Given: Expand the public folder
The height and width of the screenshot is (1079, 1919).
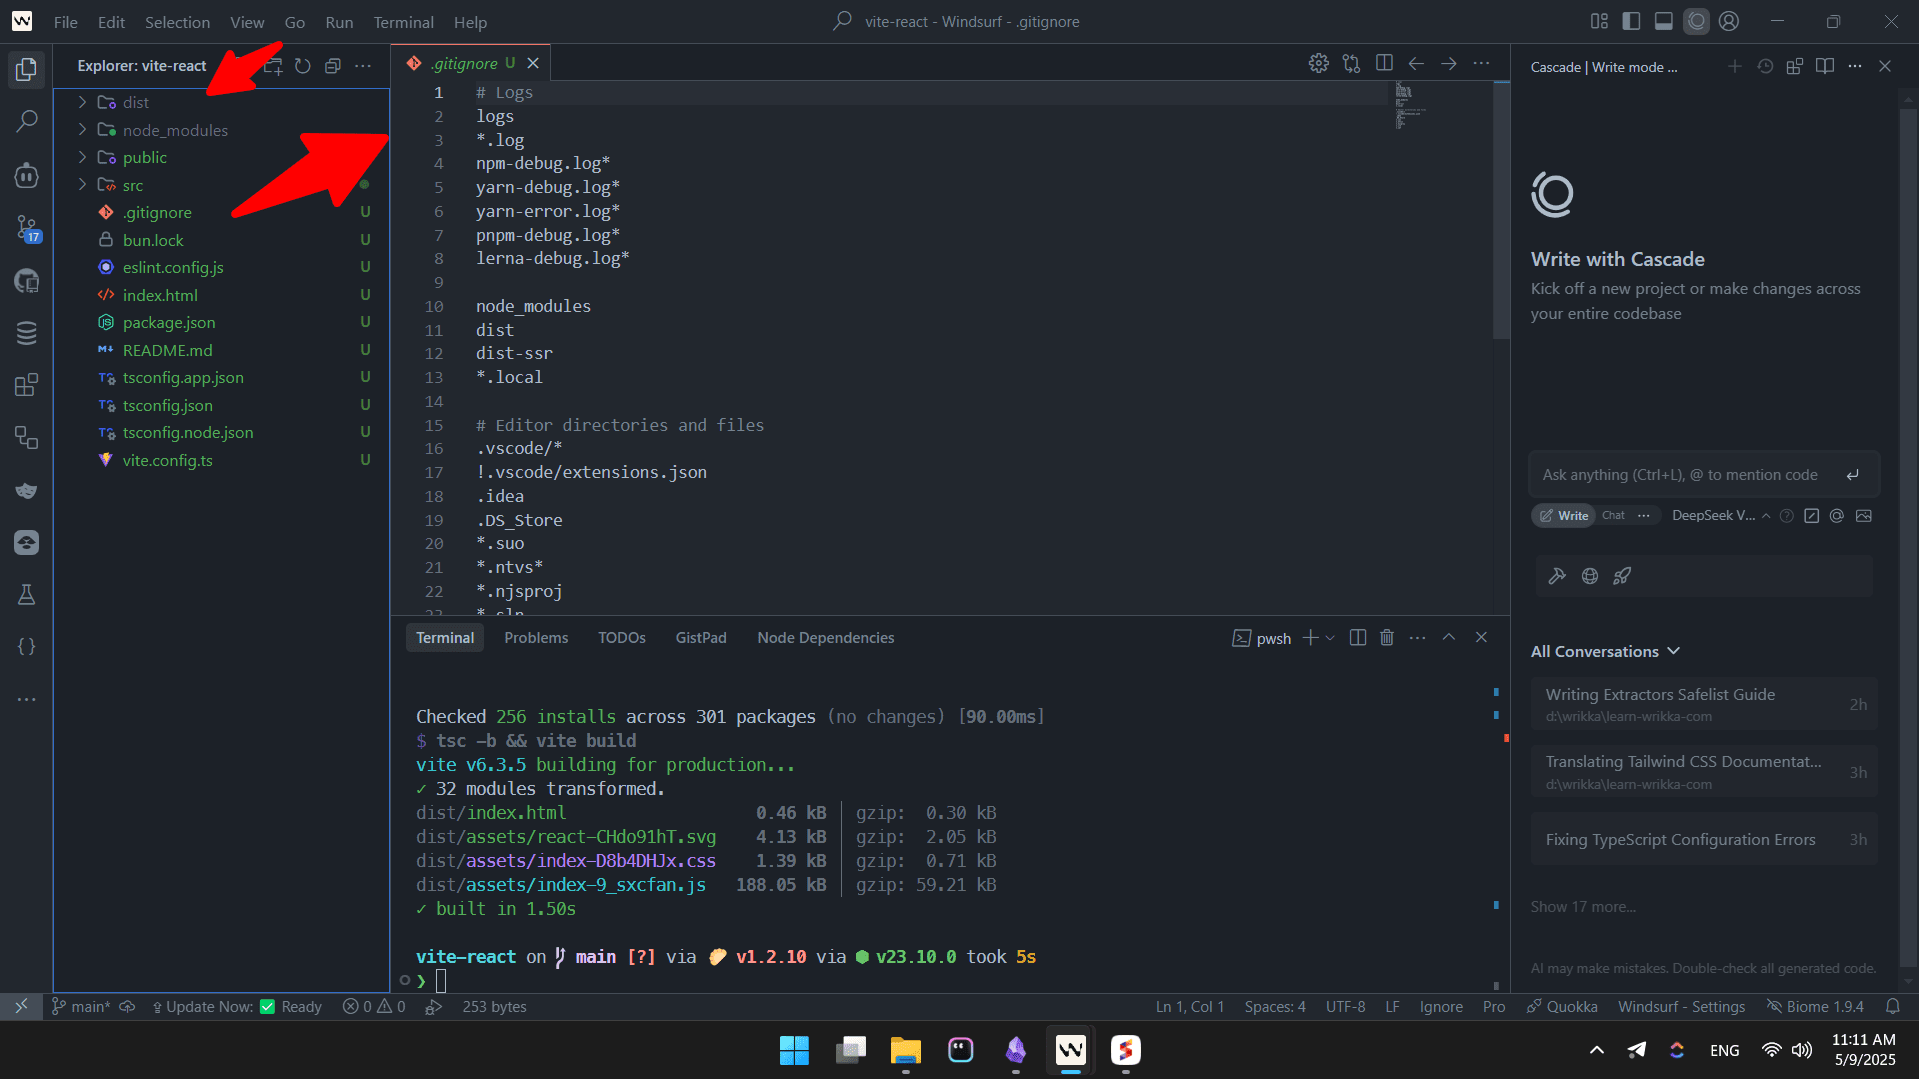Looking at the screenshot, I should pyautogui.click(x=83, y=157).
